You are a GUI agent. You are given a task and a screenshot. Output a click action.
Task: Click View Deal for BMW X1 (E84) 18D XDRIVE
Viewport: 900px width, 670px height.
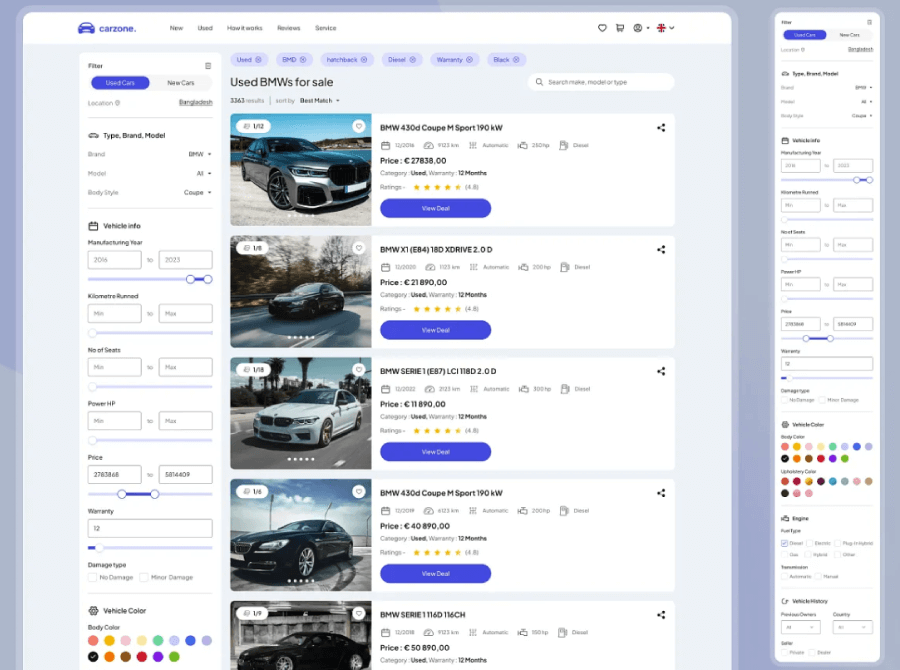coord(436,330)
